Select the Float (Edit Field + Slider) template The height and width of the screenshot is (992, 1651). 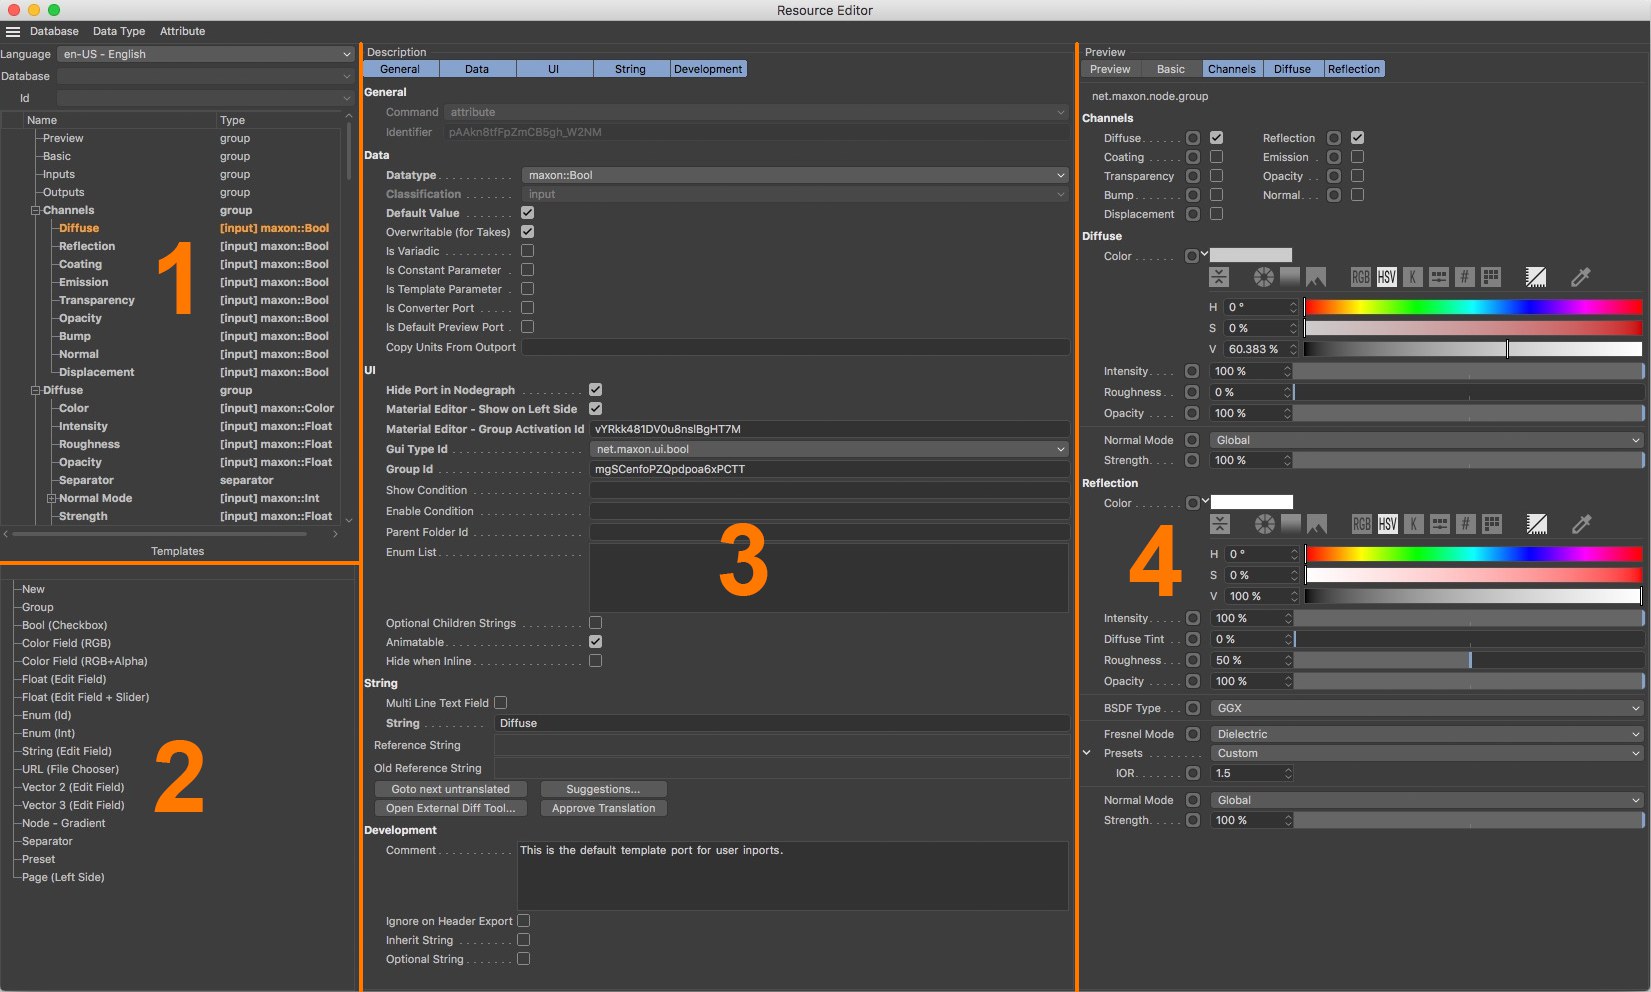click(x=85, y=697)
